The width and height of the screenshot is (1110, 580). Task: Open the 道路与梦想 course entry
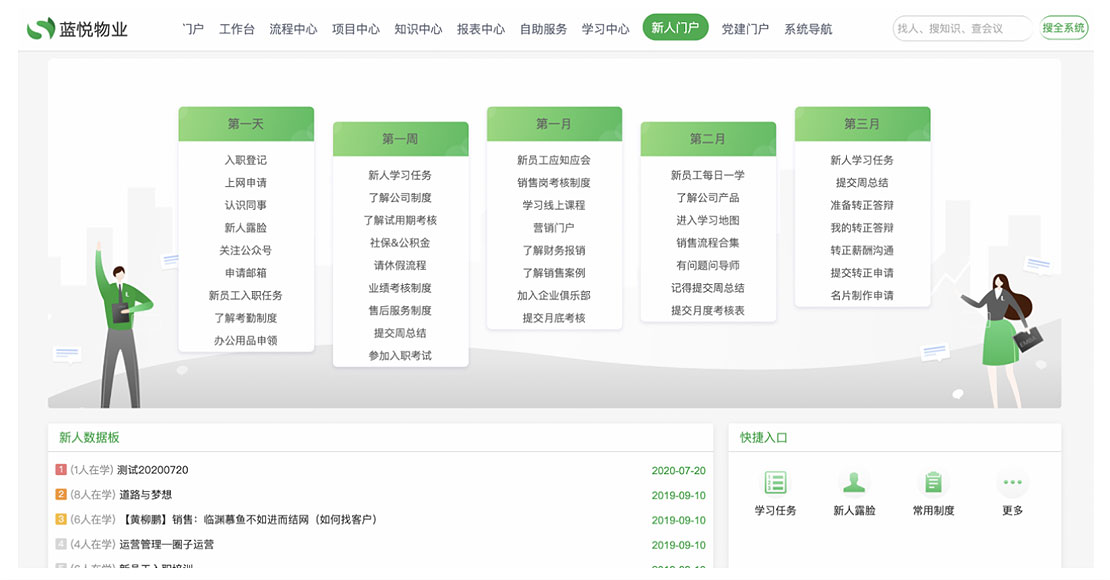[146, 495]
